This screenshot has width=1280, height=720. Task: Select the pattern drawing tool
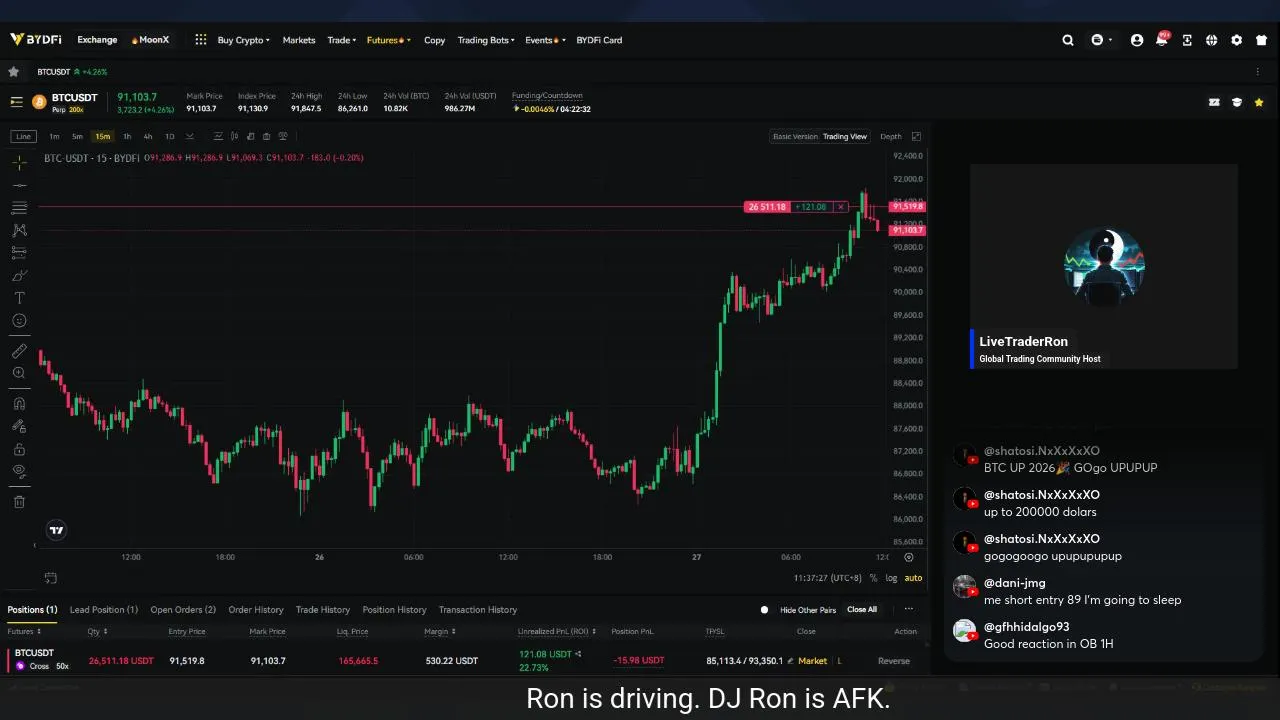click(19, 230)
